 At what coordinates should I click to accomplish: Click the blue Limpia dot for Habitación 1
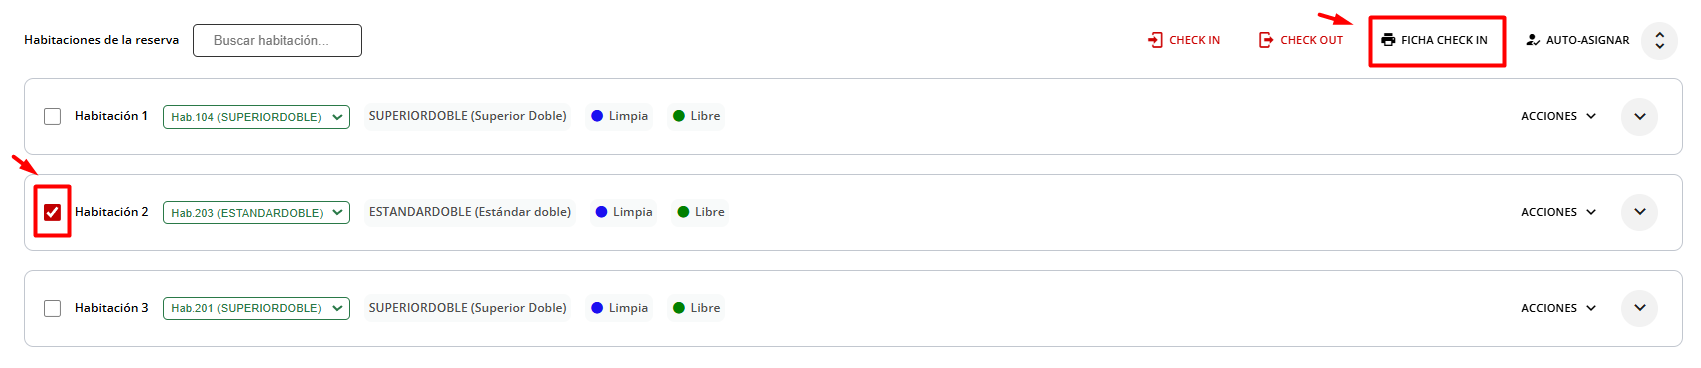click(597, 116)
